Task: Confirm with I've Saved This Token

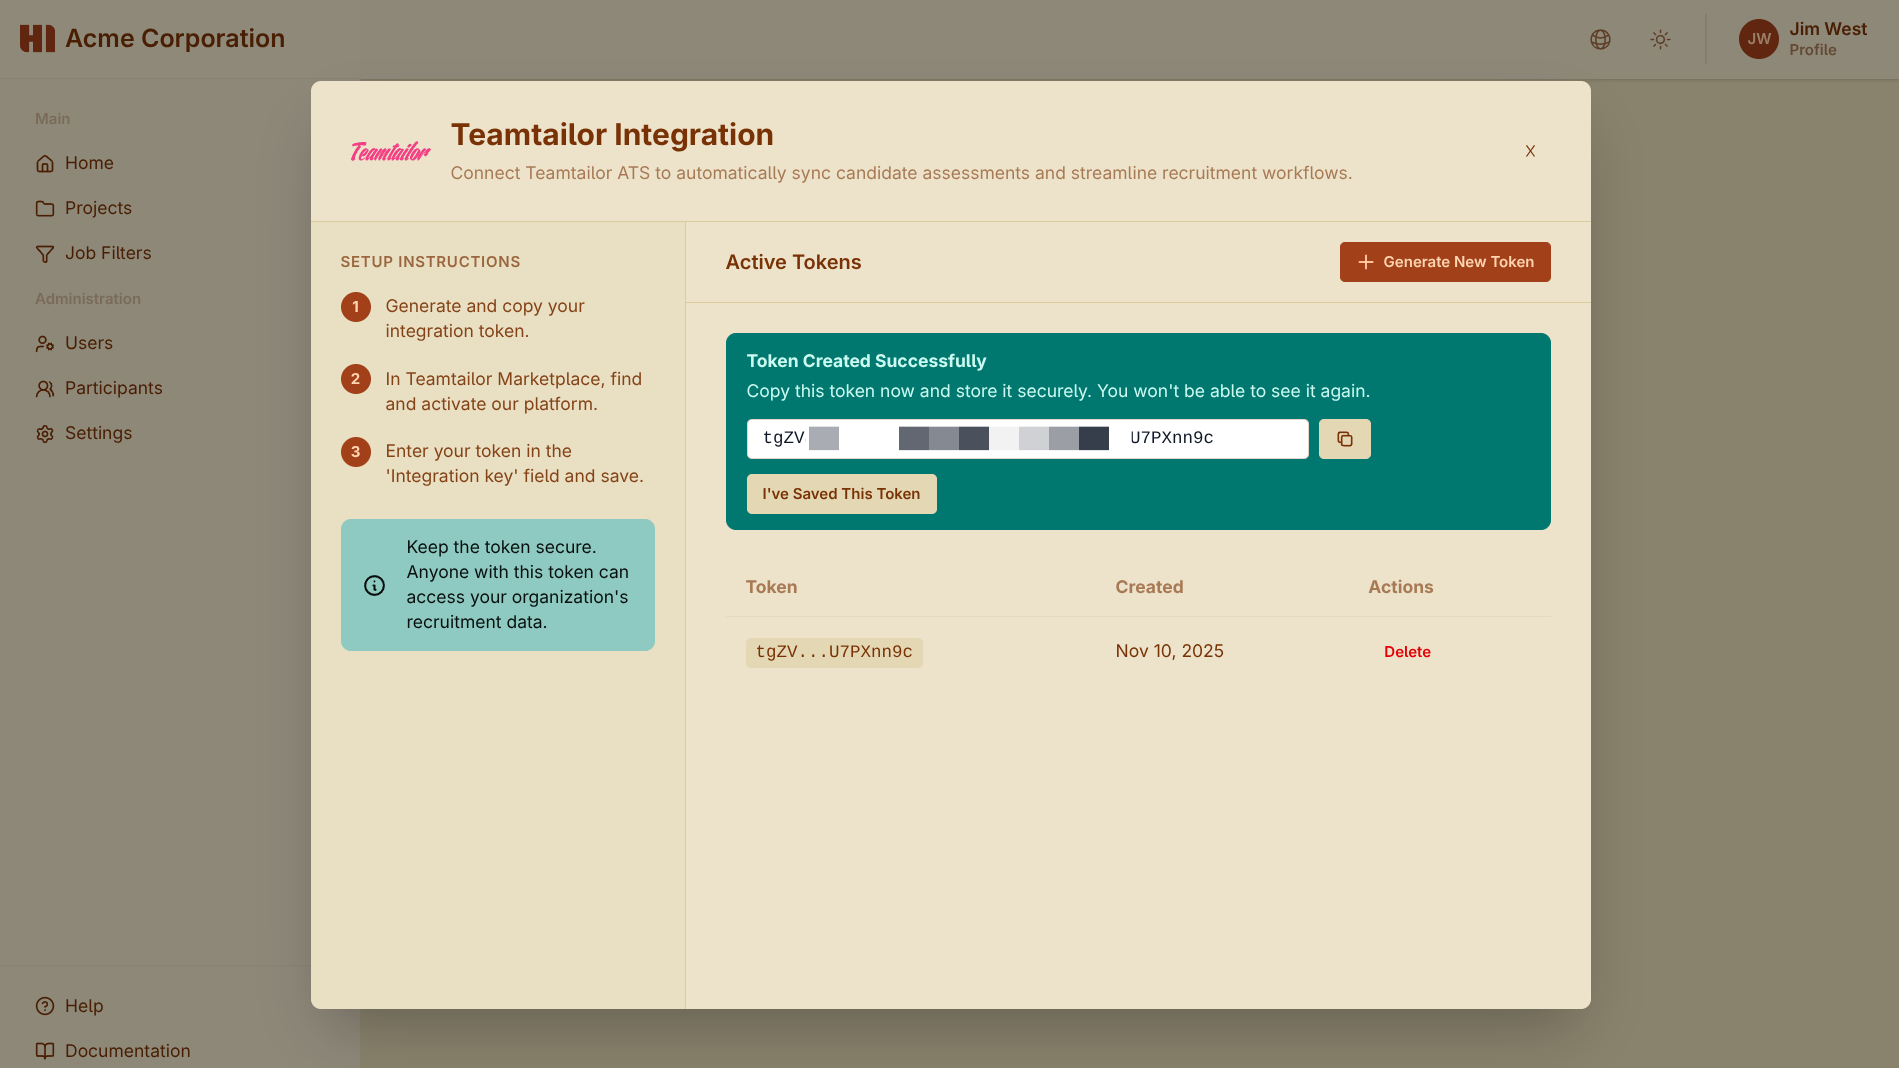Action: point(841,494)
